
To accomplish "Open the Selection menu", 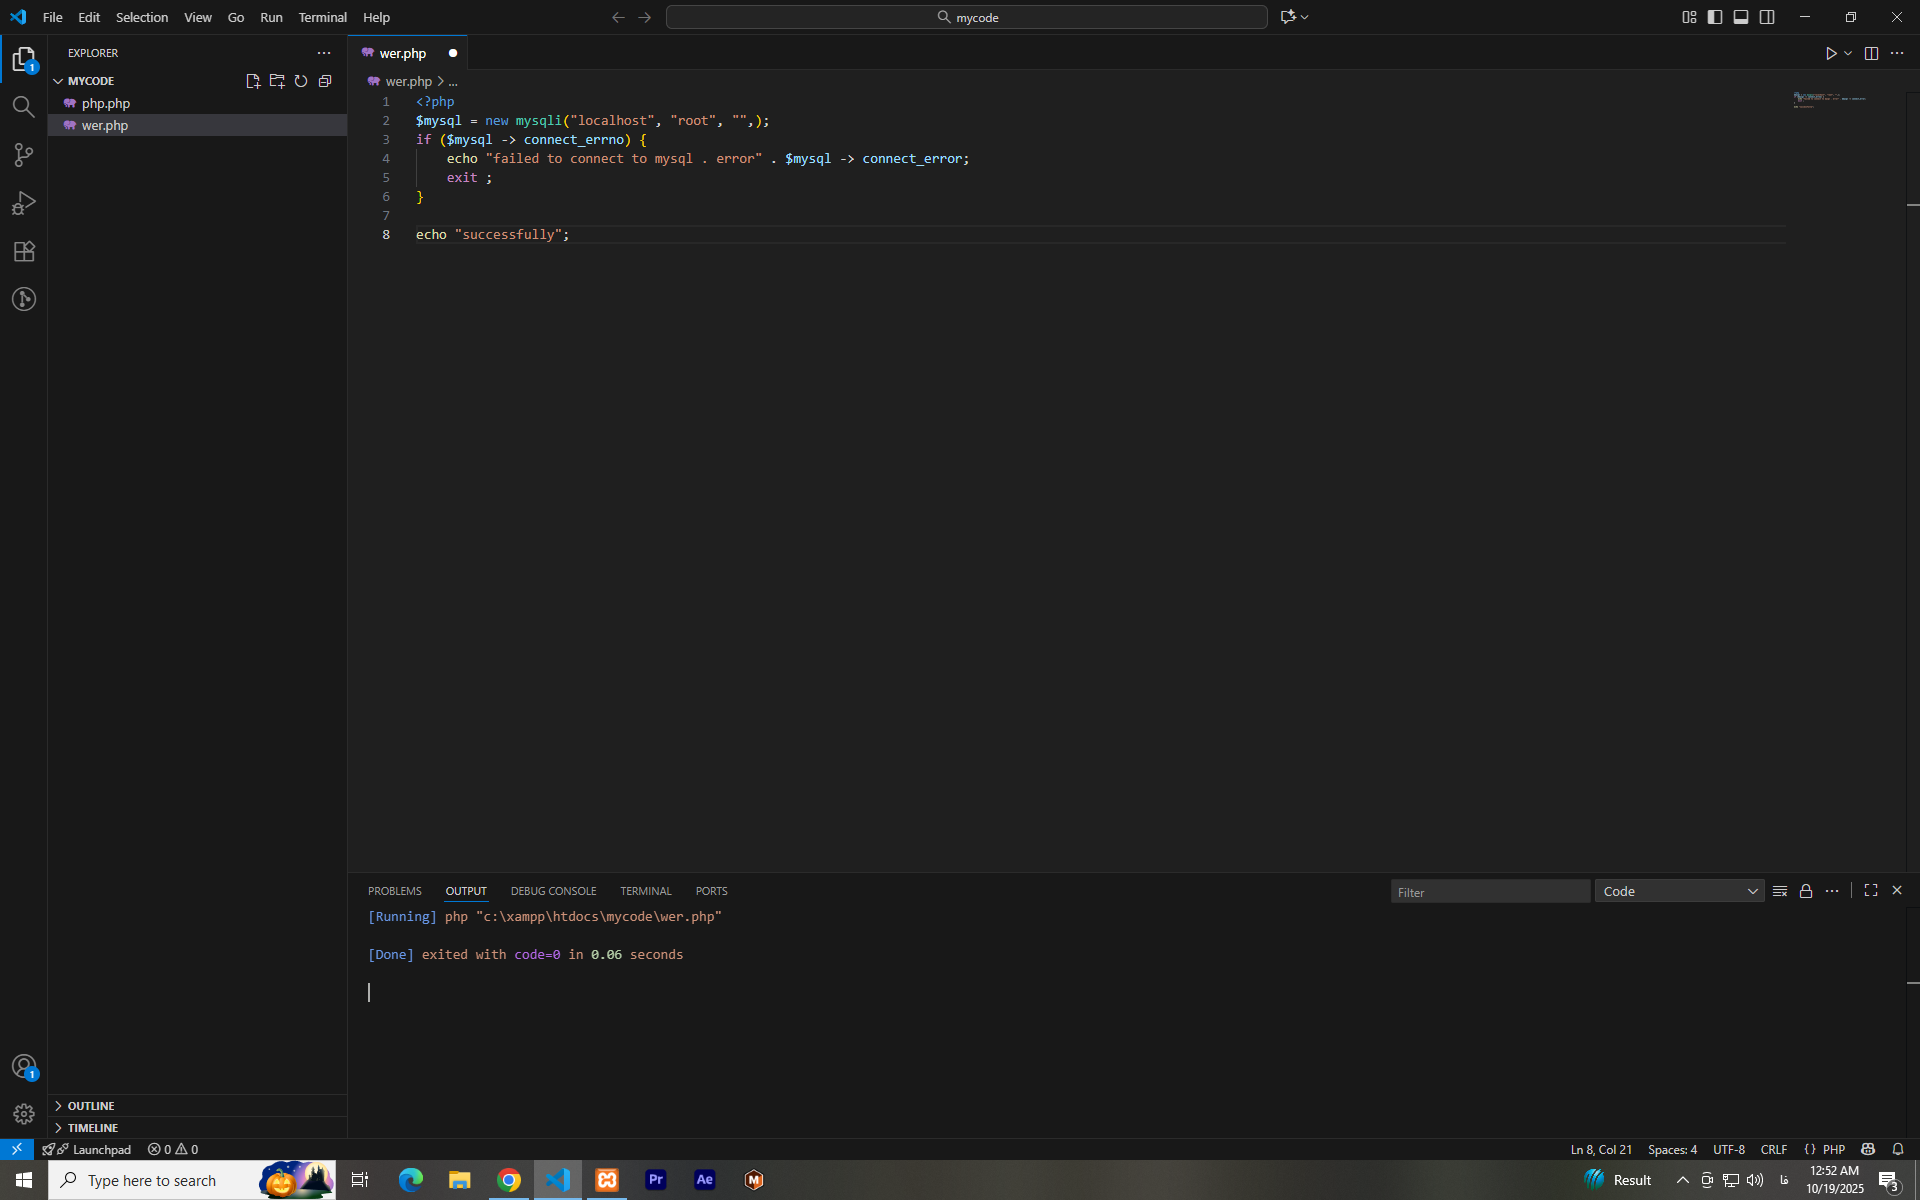I will coord(141,17).
